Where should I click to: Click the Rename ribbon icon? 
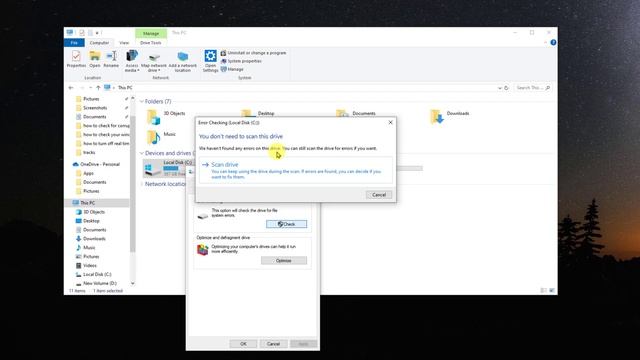pos(111,59)
